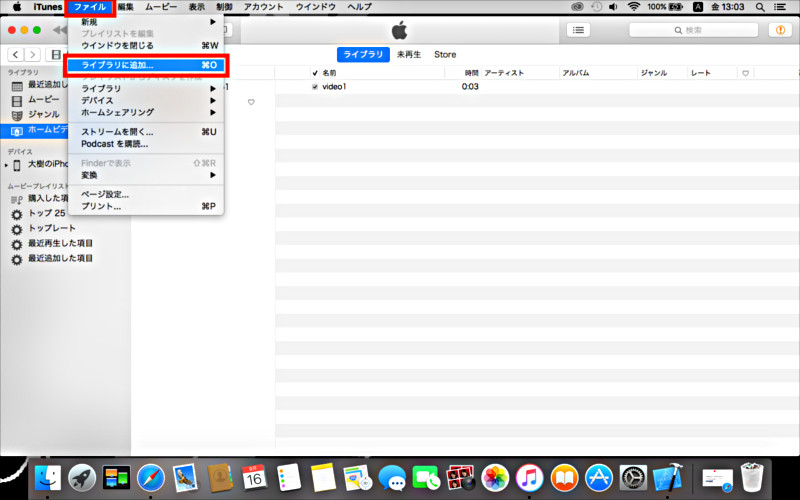800x500 pixels.
Task: Choose ライブラリに追加... in the File menu
Action: click(148, 65)
